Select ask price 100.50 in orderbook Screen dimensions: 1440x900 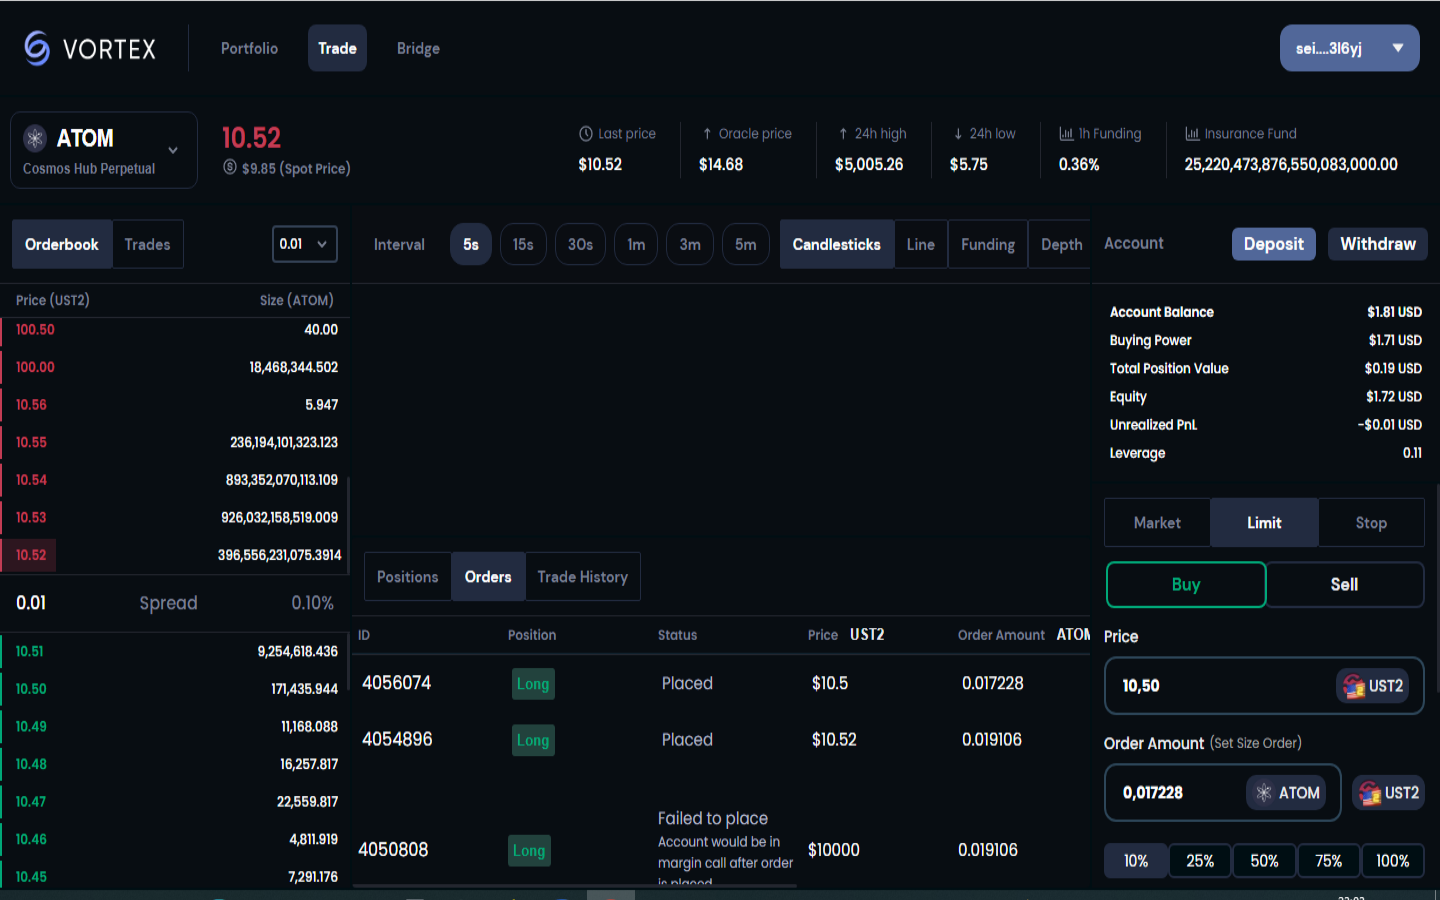point(35,330)
